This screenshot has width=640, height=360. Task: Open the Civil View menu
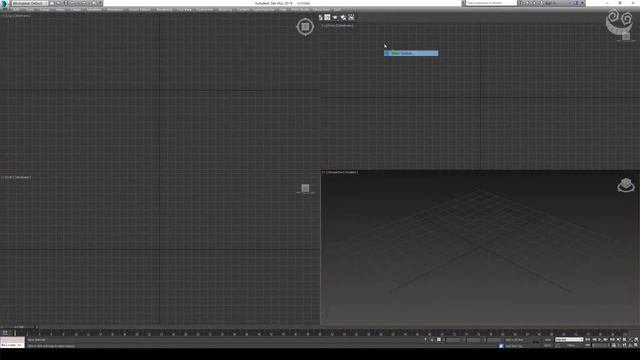click(184, 10)
